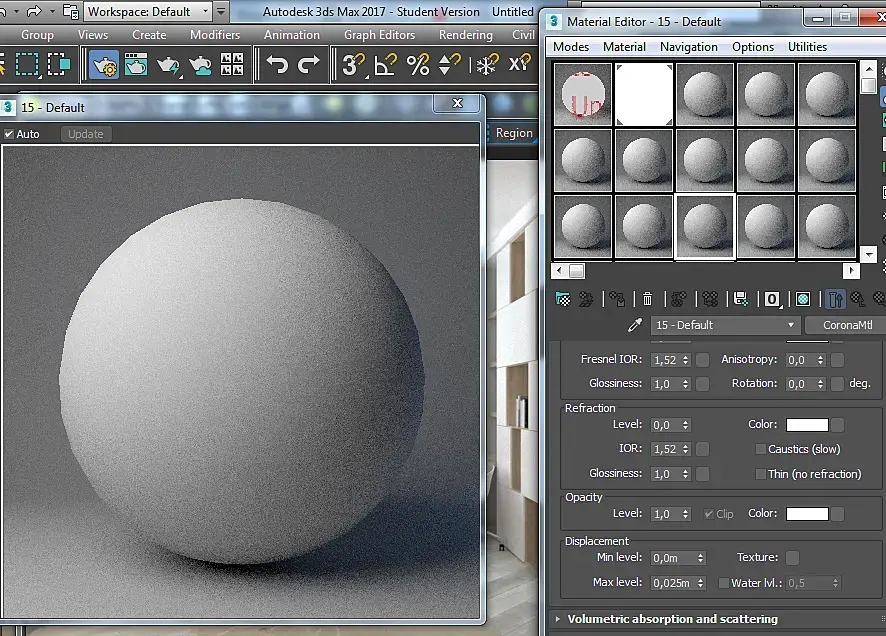886x636 pixels.
Task: Uncheck the Auto preview checkbox
Action: pos(9,134)
